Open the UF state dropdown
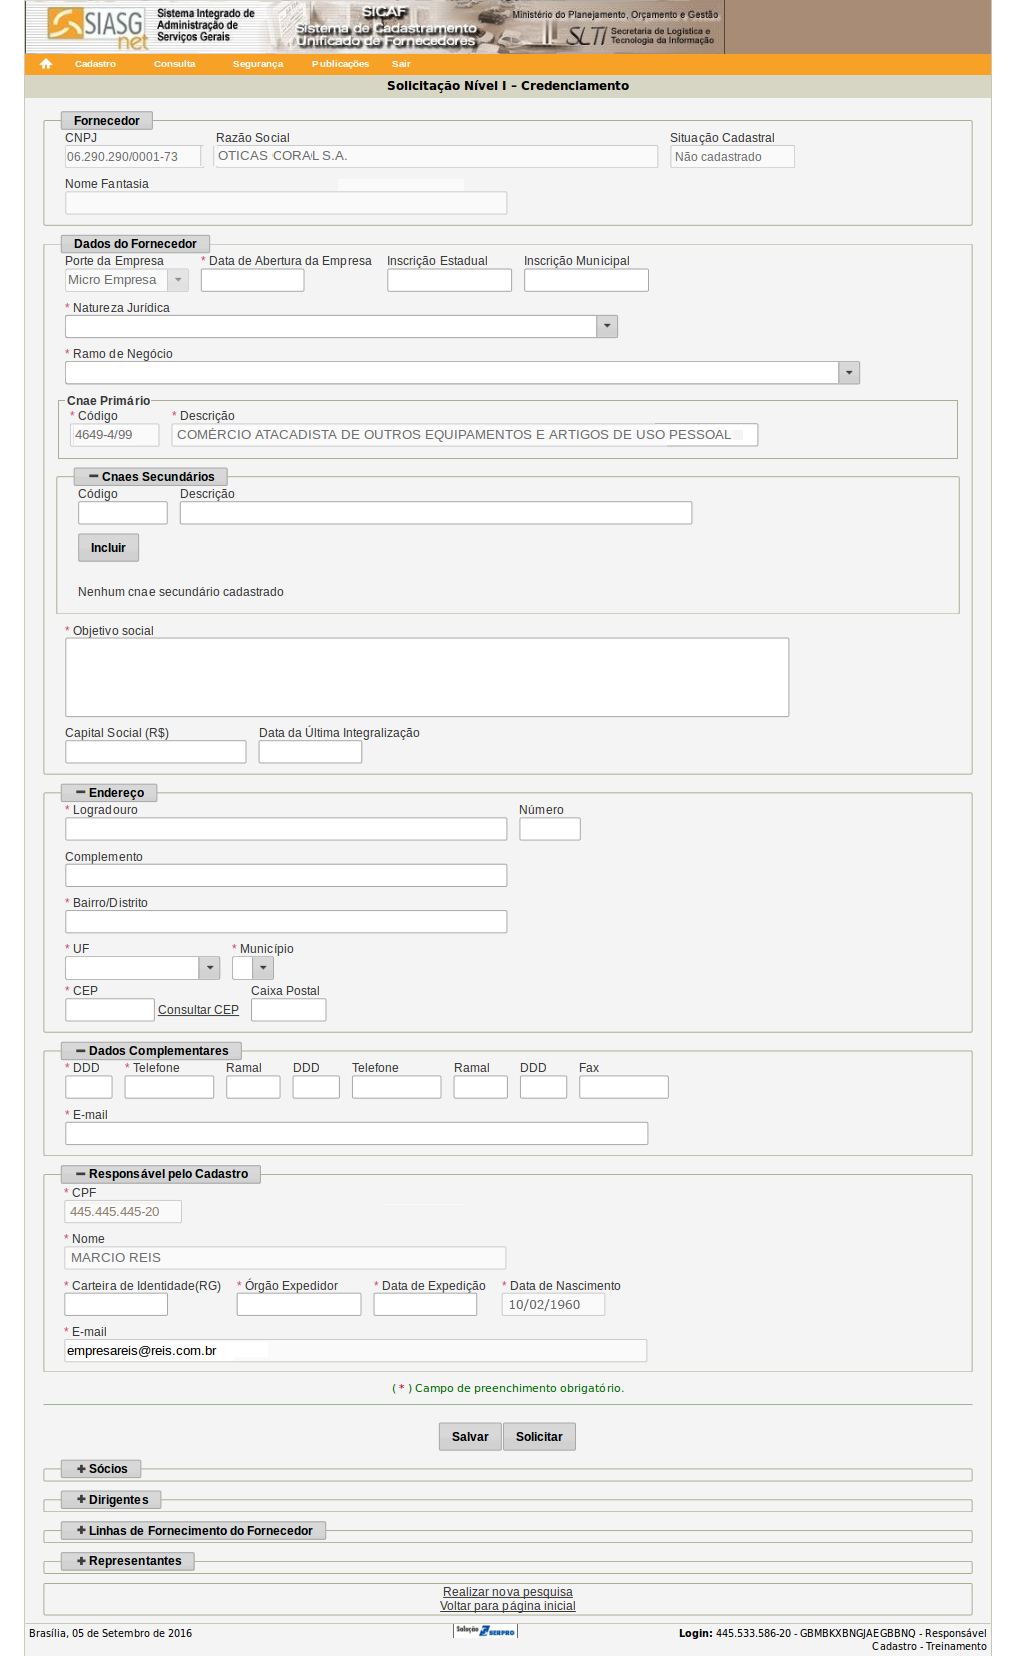Screen dimensions: 1016x1656 pos(142,968)
